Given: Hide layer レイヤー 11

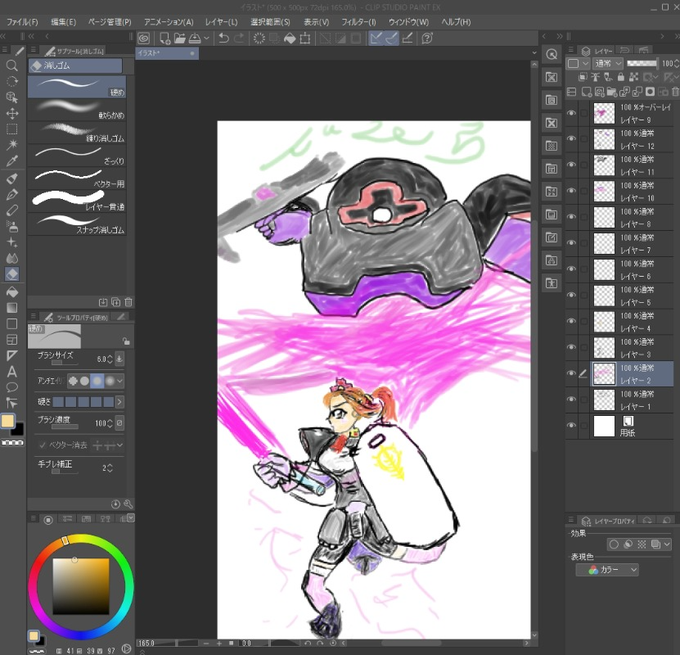Looking at the screenshot, I should click(x=572, y=165).
